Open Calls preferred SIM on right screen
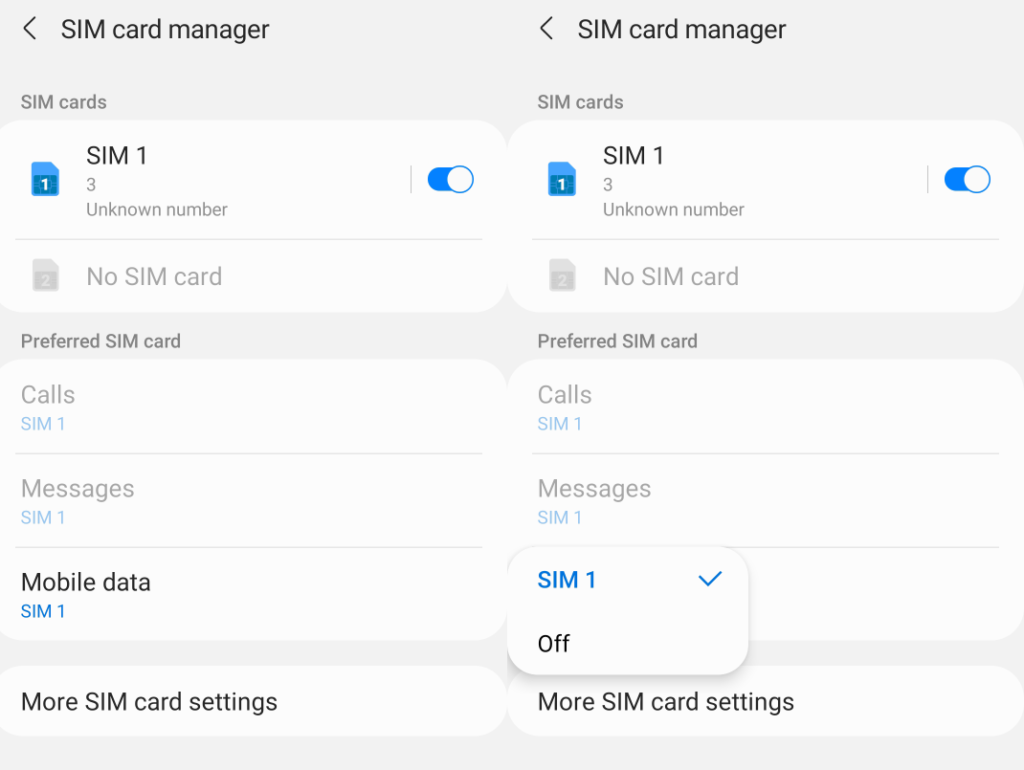Viewport: 1024px width, 770px height. [x=765, y=407]
